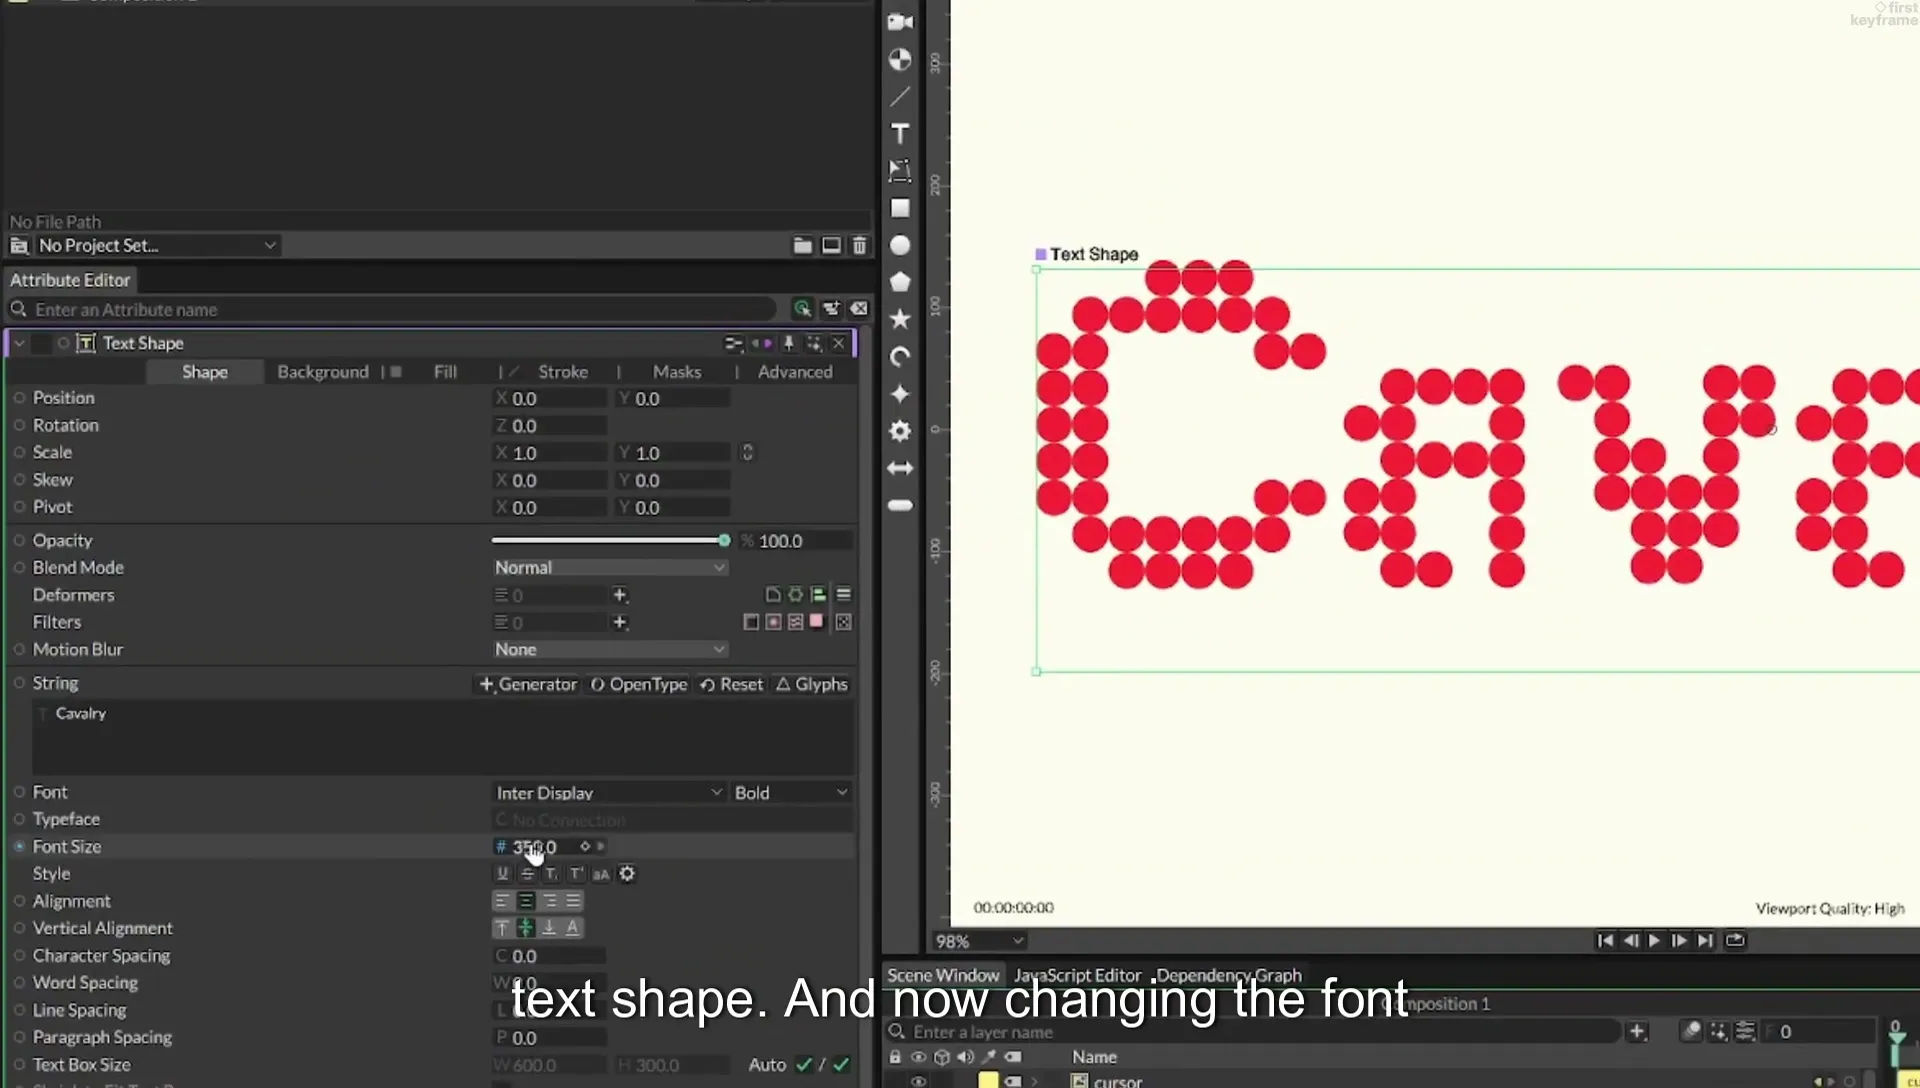Open the 98% viewport zoom dropdown

point(979,941)
